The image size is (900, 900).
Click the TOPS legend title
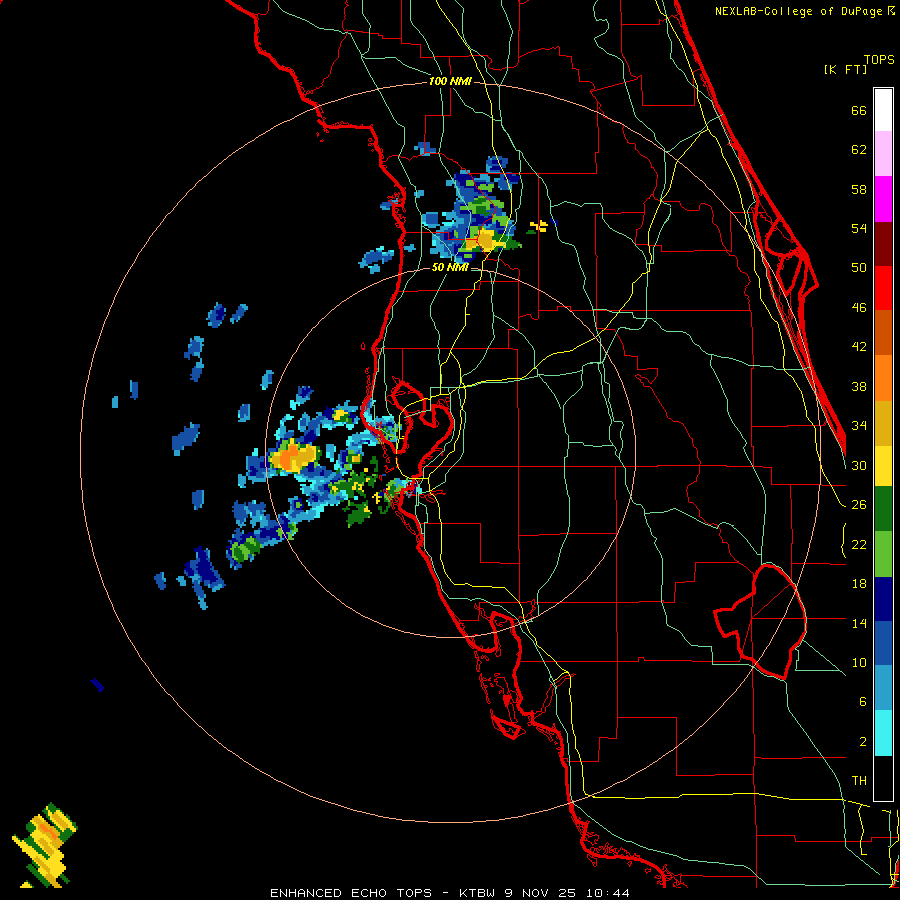879,59
